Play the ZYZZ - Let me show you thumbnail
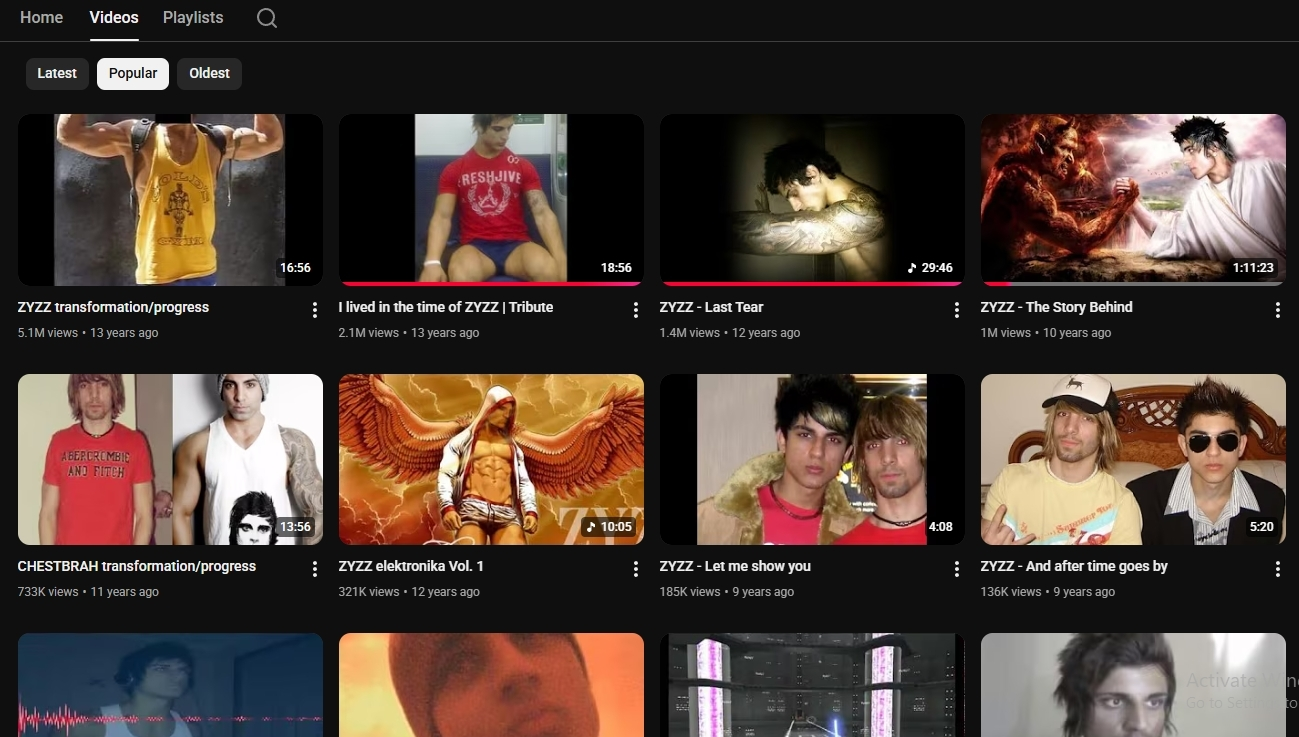This screenshot has height=737, width=1299. tap(812, 459)
